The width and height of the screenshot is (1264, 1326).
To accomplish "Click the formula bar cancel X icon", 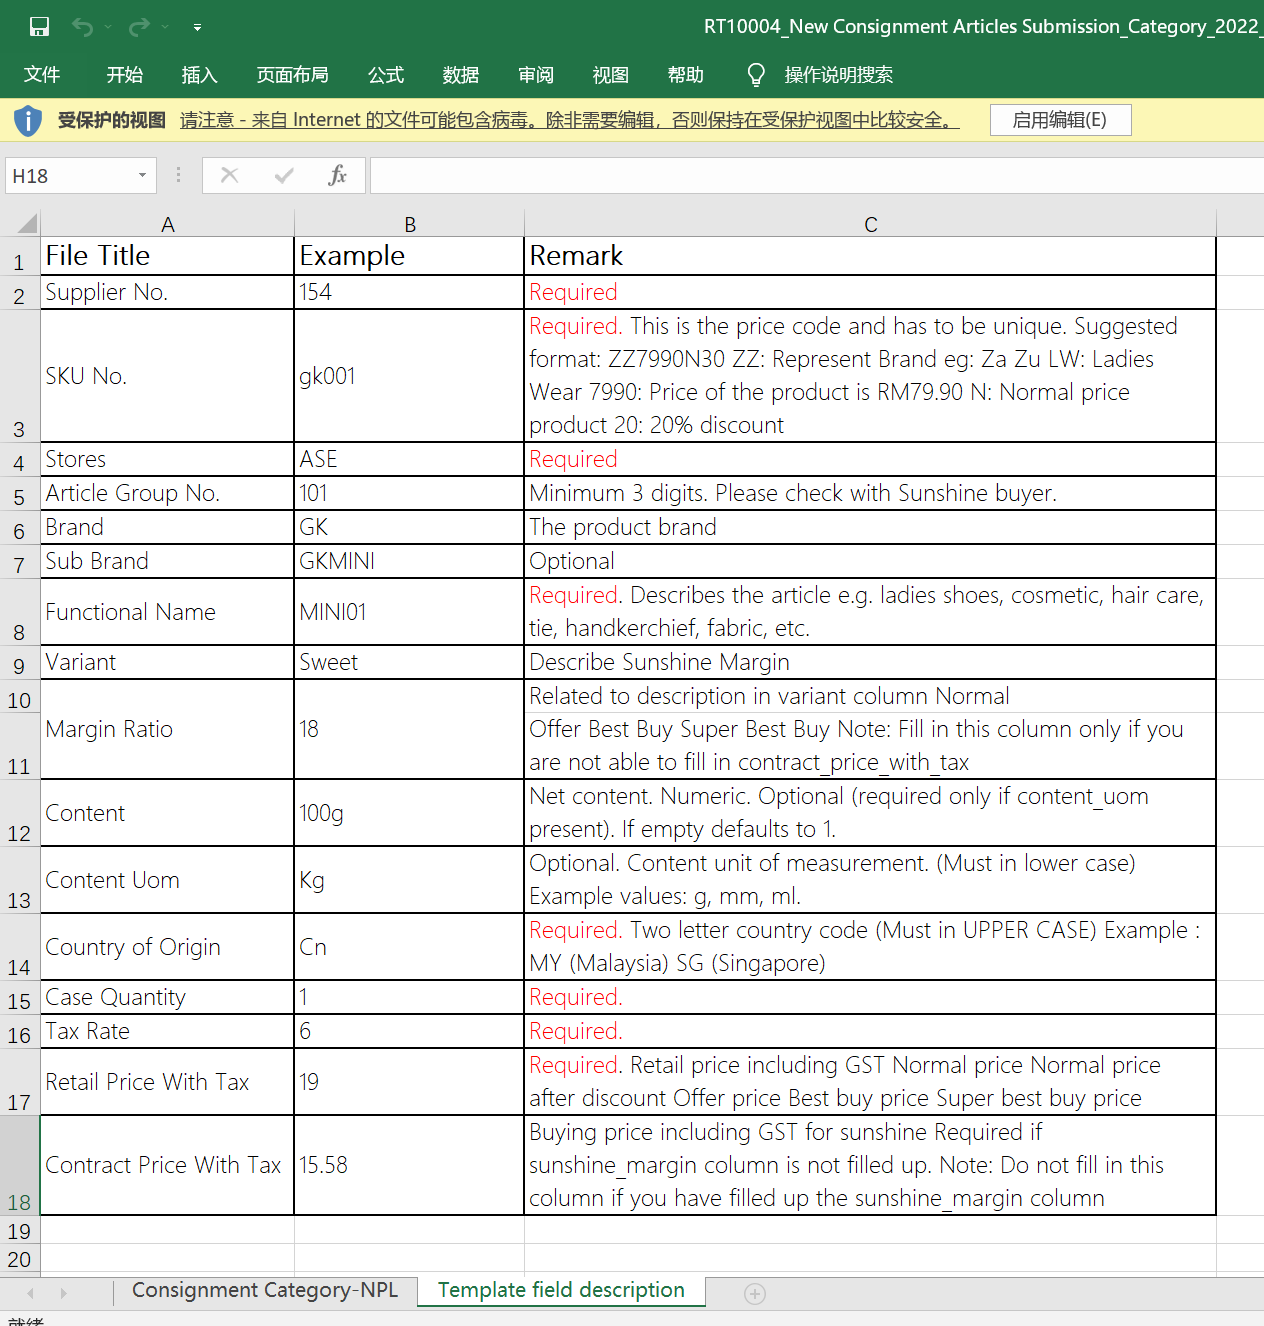I will click(x=229, y=176).
